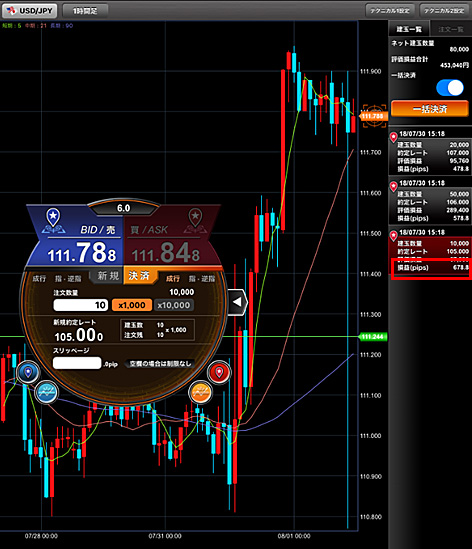Image resolution: width=472 pixels, height=549 pixels.
Task: Click the 注文数量 input field
Action: [x=80, y=305]
